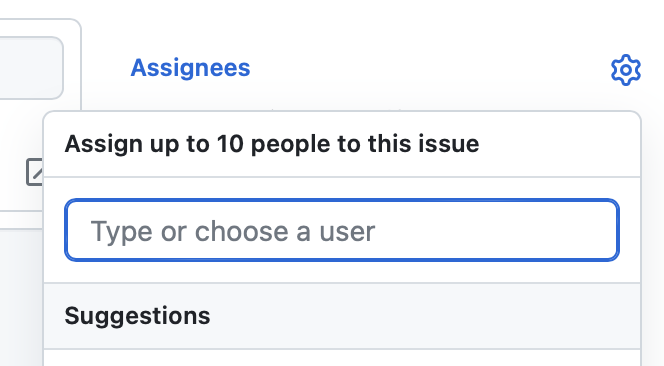Select the Suggestions divider bar

click(x=342, y=316)
